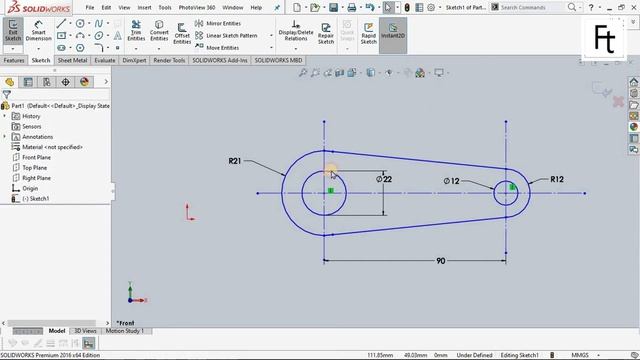Image resolution: width=640 pixels, height=360 pixels.
Task: Select the sketch Point tool
Action: [x=118, y=48]
